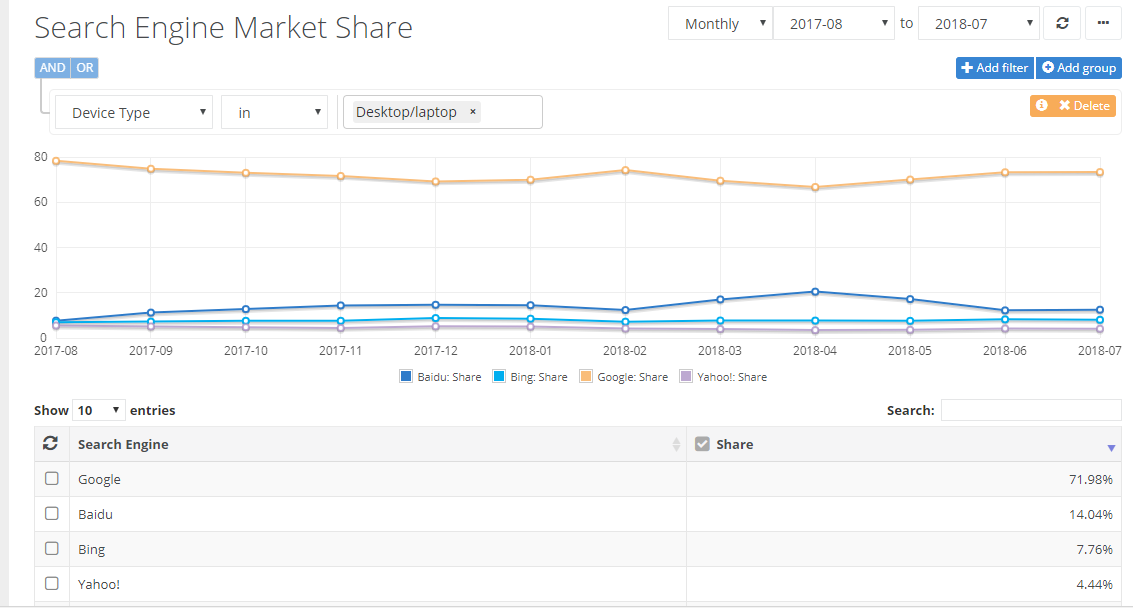This screenshot has height=608, width=1133.
Task: Toggle Bing: Share legend swatch
Action: [499, 376]
